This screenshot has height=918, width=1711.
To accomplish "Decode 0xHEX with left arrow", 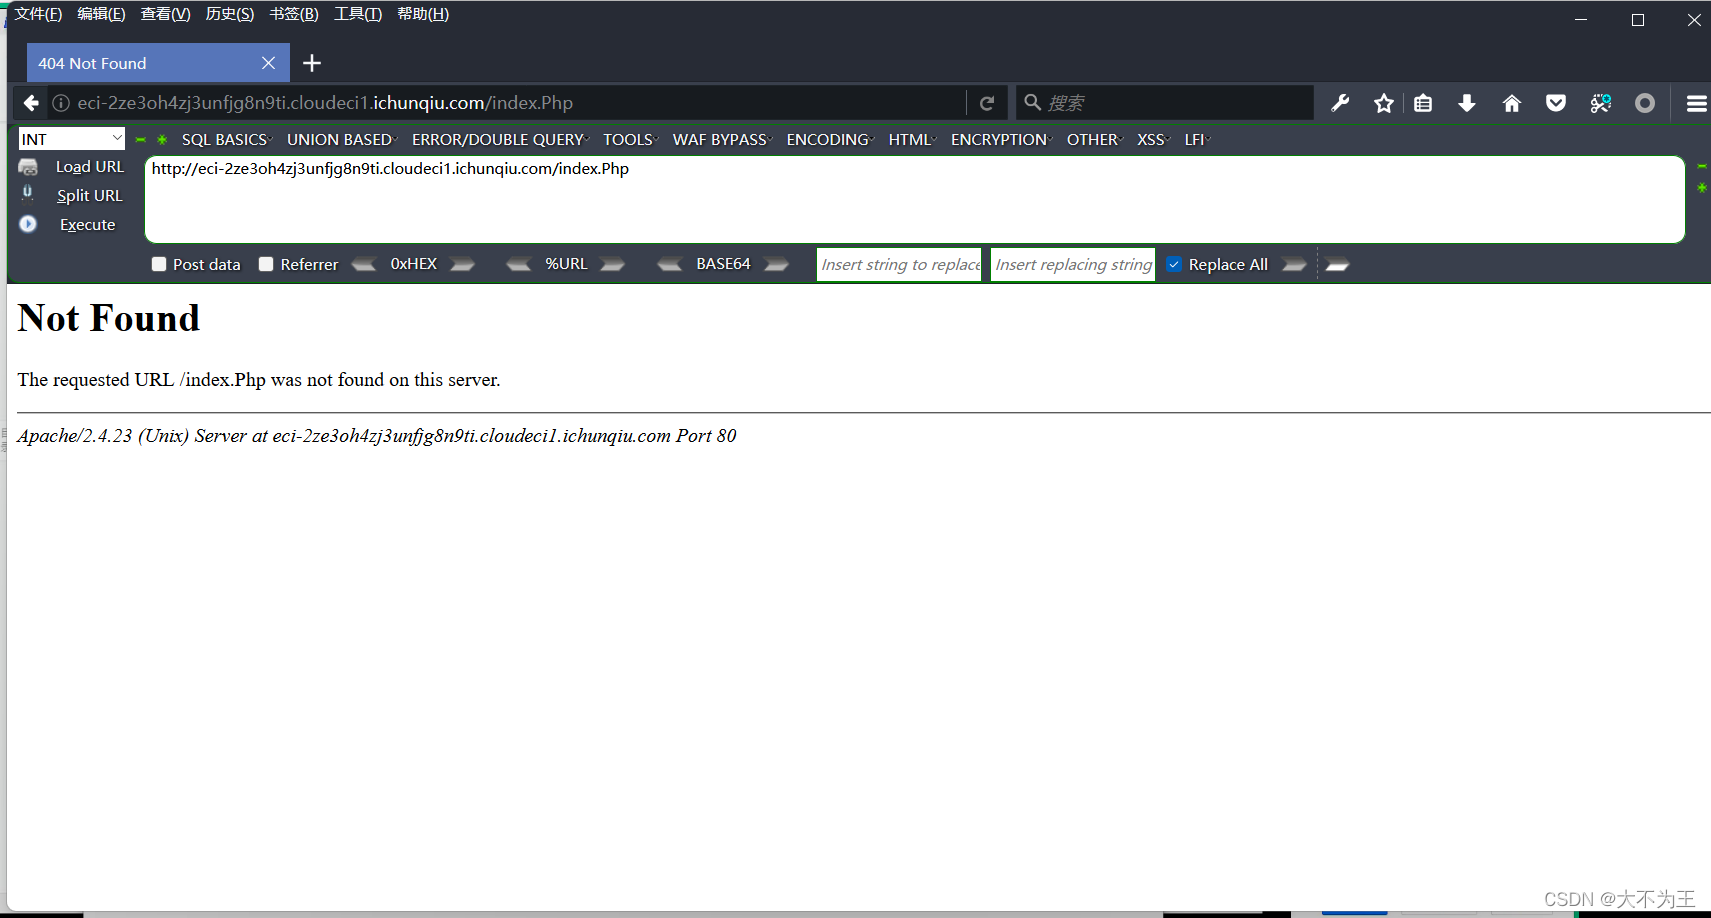I will 365,264.
